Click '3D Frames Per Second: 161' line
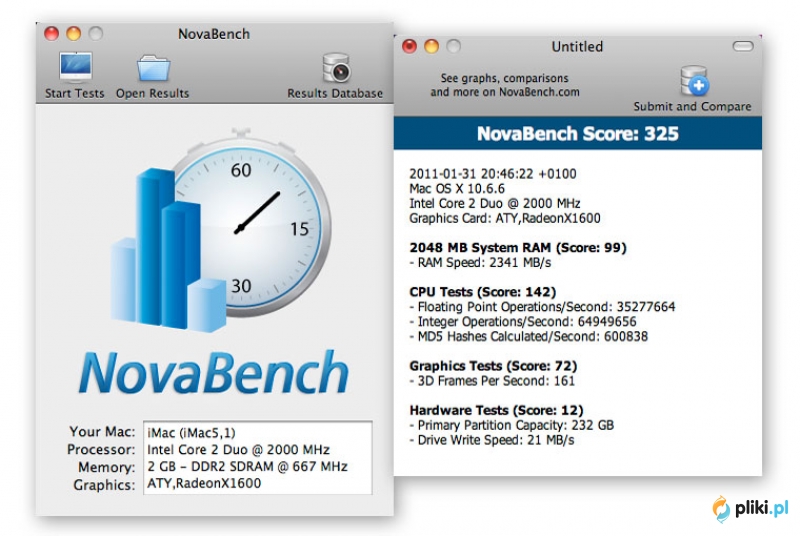Viewport: 800px width, 536px height. click(492, 381)
